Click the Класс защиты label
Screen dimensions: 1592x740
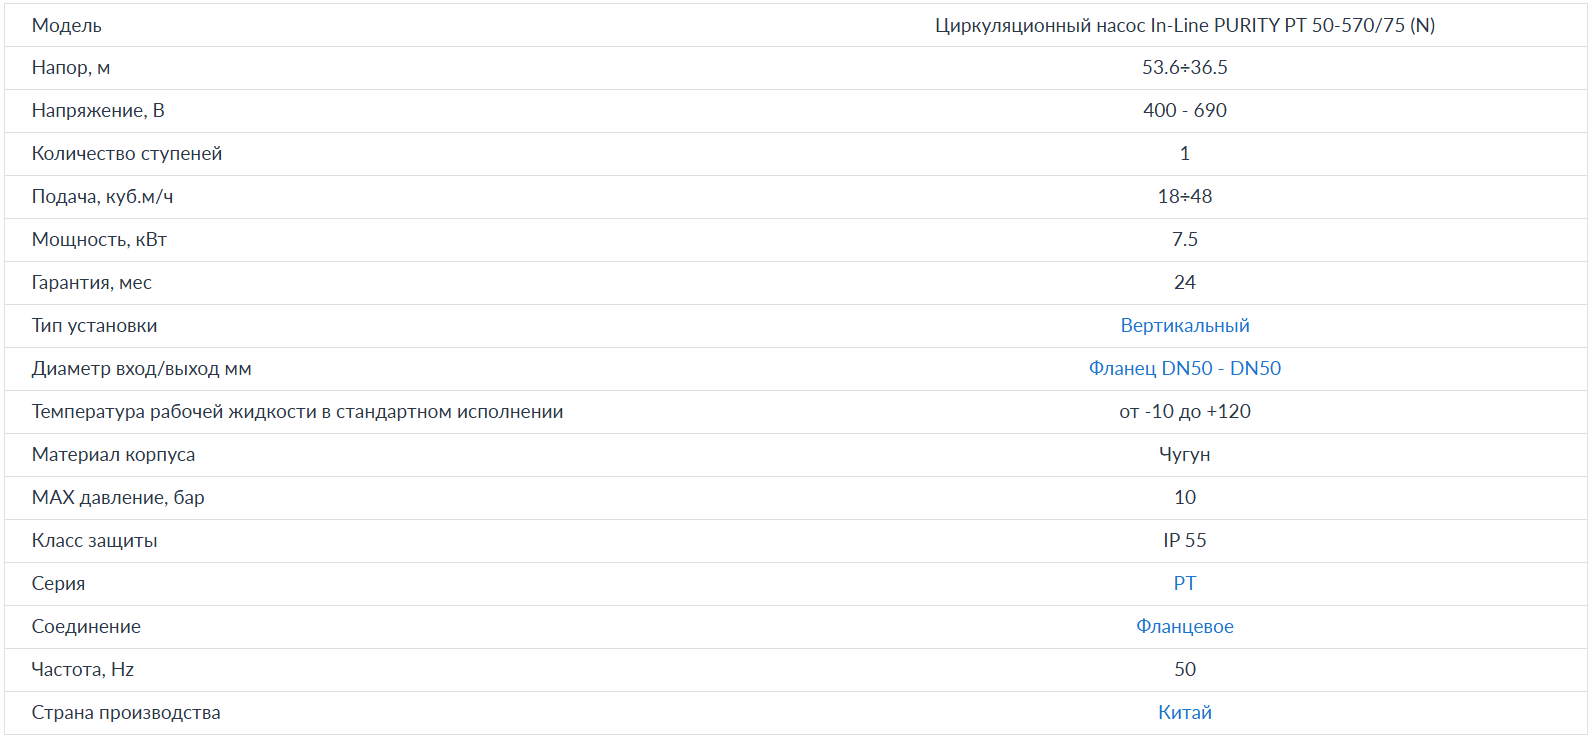click(x=94, y=541)
